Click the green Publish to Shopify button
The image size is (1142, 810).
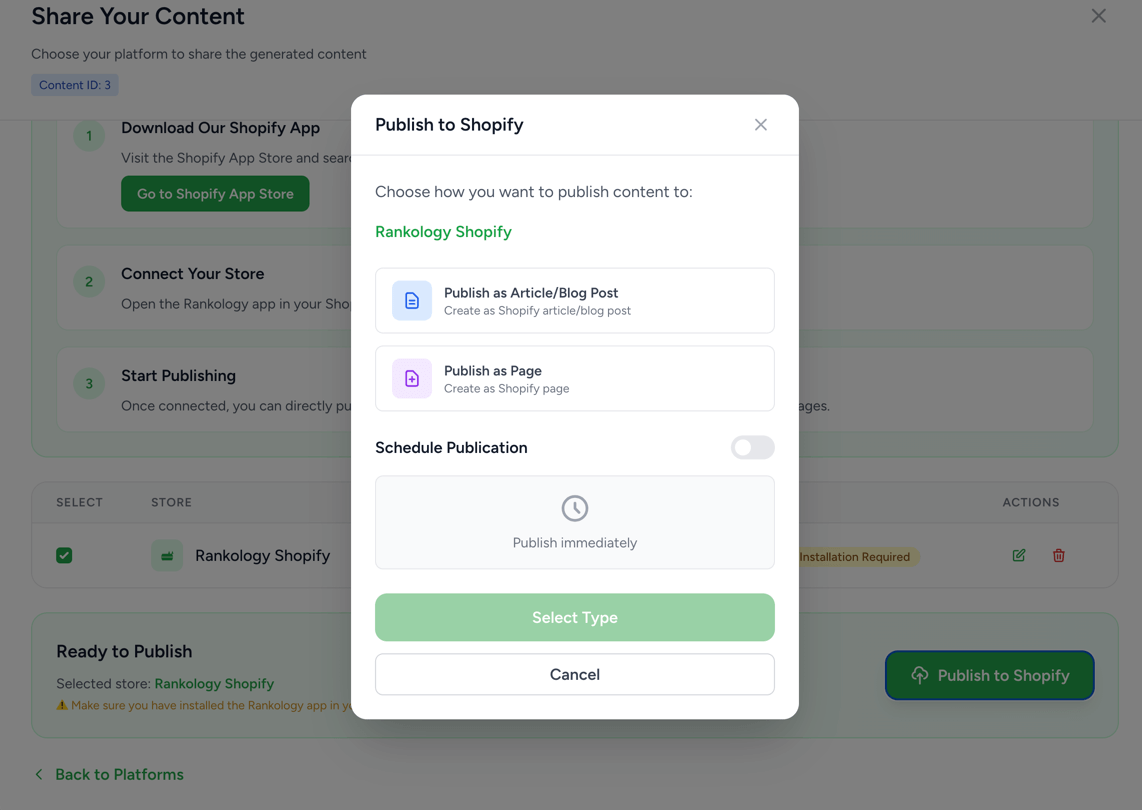pyautogui.click(x=989, y=675)
